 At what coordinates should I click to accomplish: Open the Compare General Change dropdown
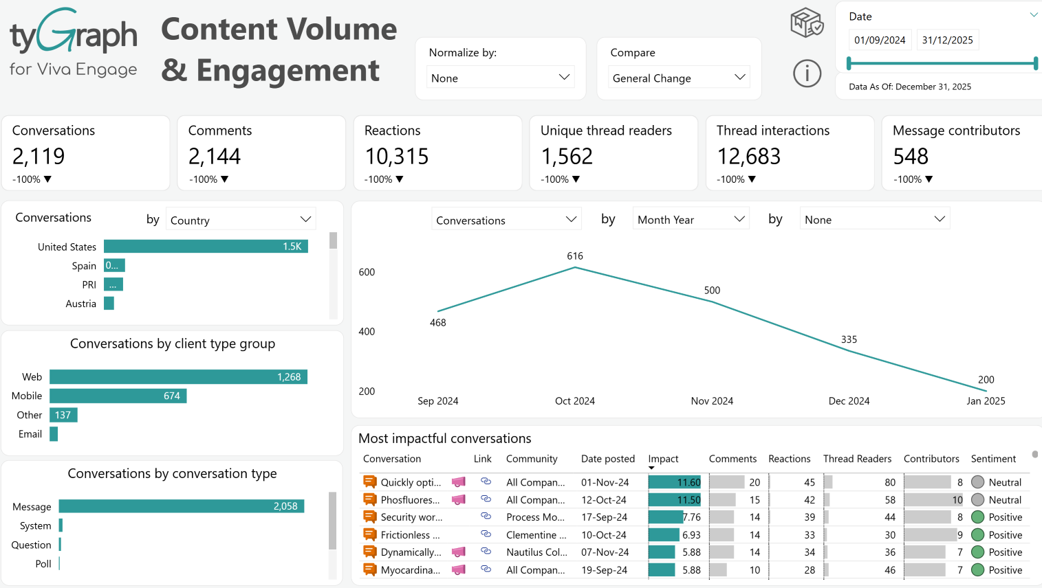(x=678, y=78)
